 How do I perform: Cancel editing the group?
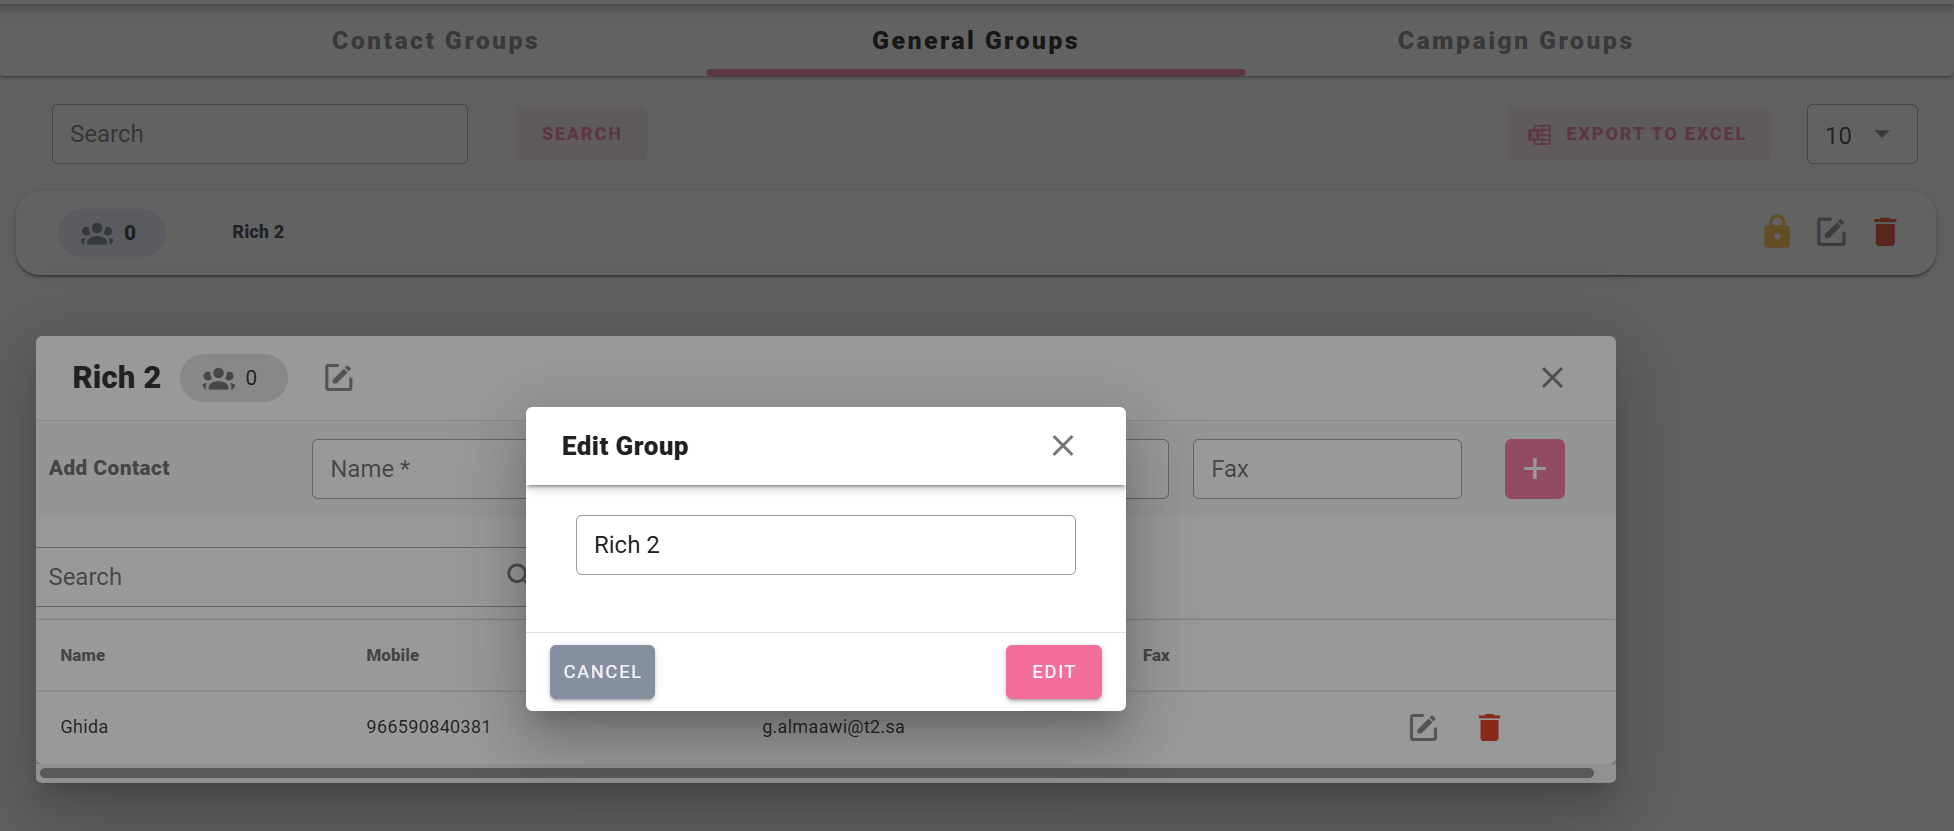[602, 672]
